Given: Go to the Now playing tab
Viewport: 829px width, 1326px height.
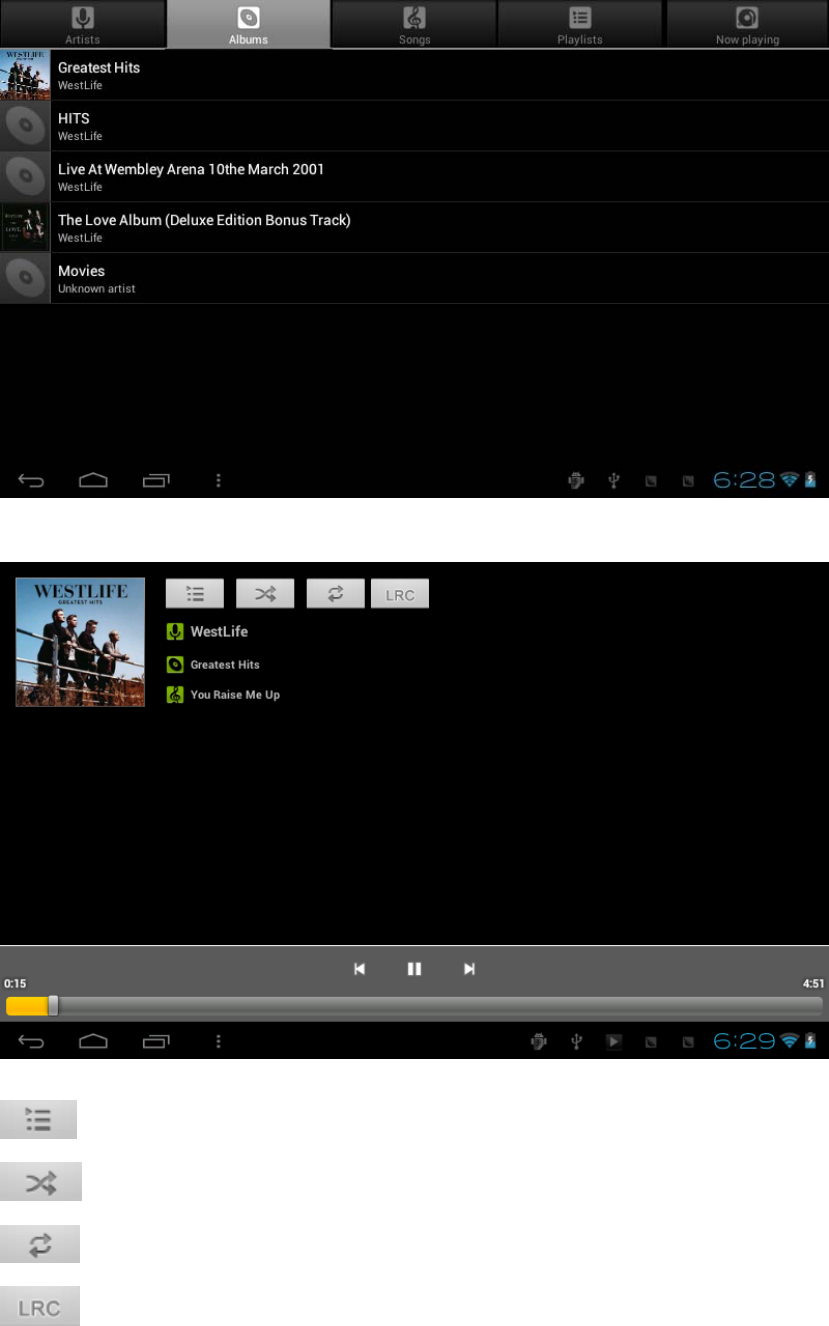Looking at the screenshot, I should coord(747,24).
